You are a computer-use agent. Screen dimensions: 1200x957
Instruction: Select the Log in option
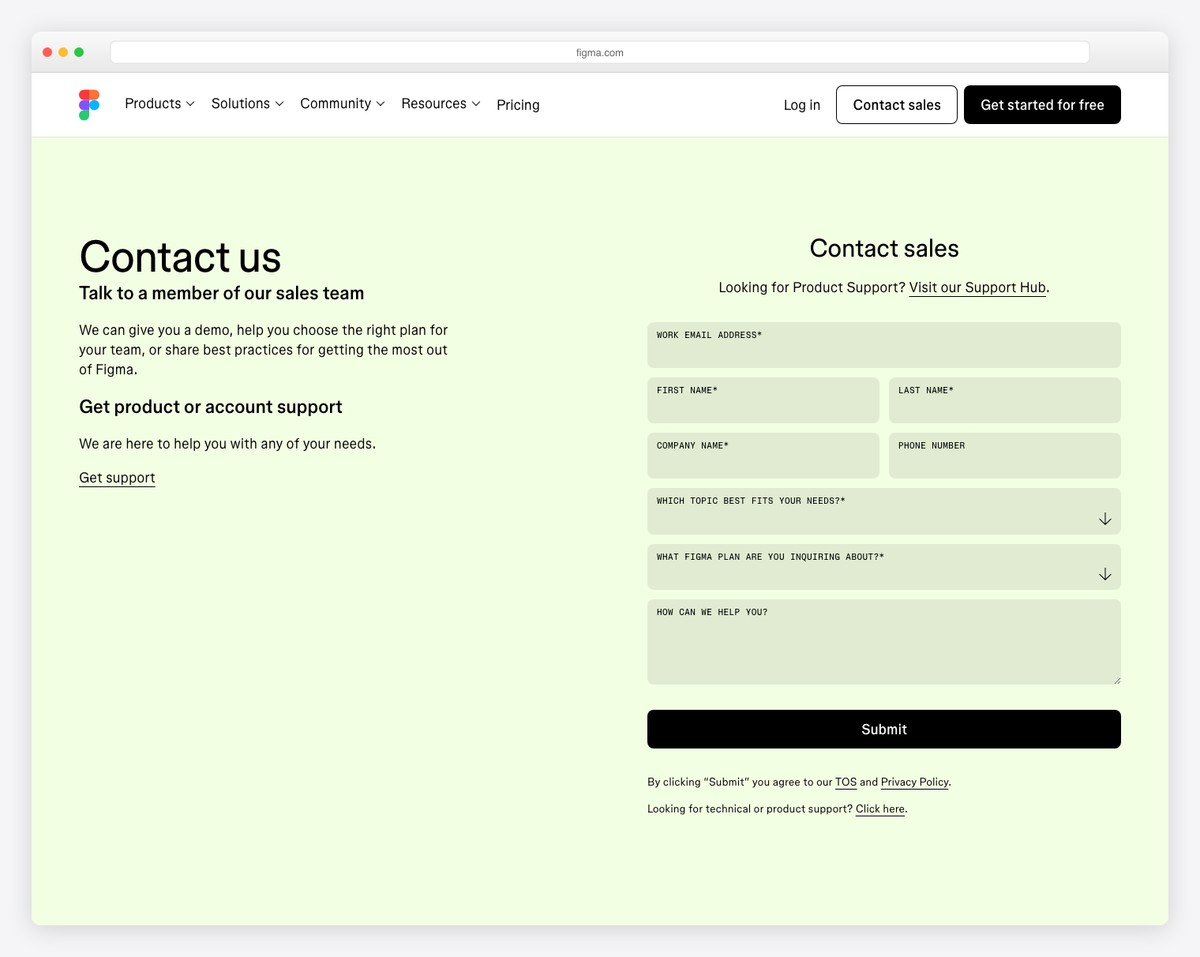point(800,104)
